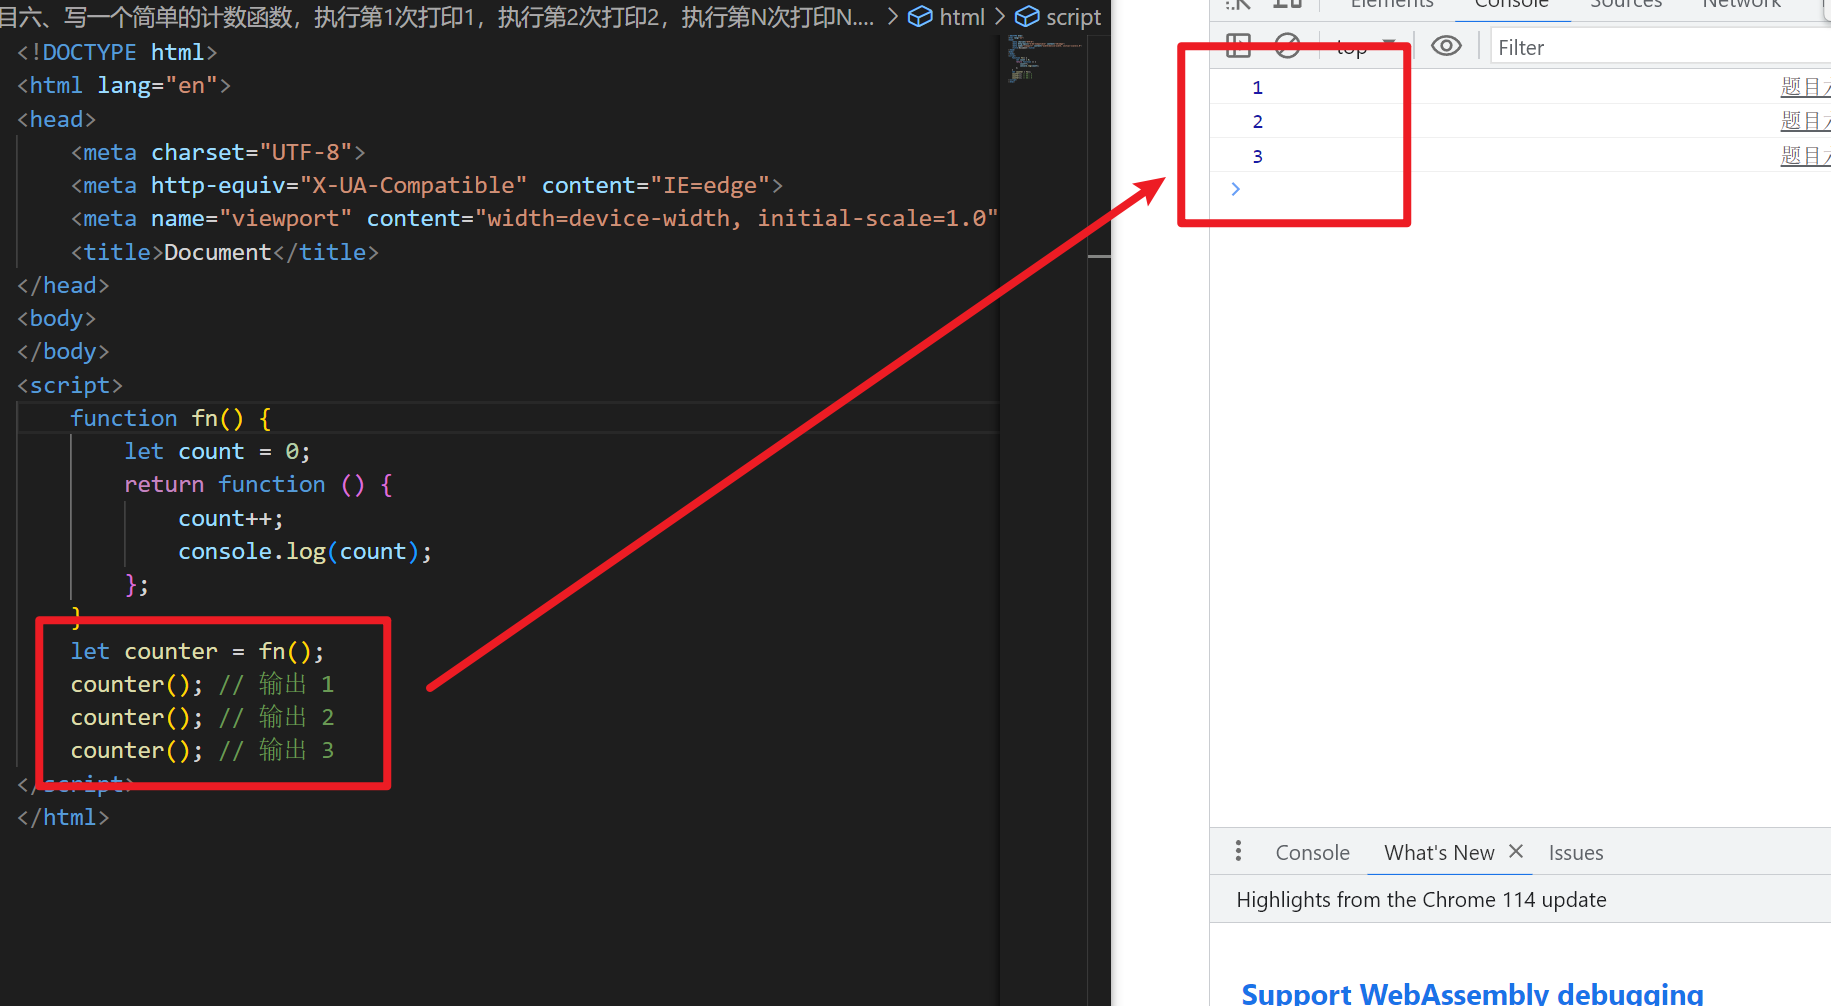This screenshot has width=1831, height=1006.
Task: Click 'Highlights from the Chrome 114 update' text
Action: tap(1421, 899)
